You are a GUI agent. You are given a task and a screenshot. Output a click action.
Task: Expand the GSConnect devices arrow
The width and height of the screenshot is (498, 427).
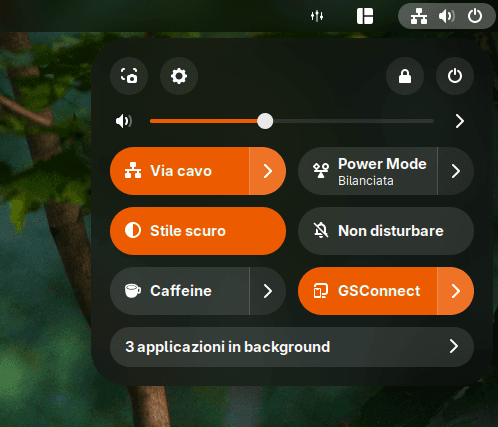(456, 291)
